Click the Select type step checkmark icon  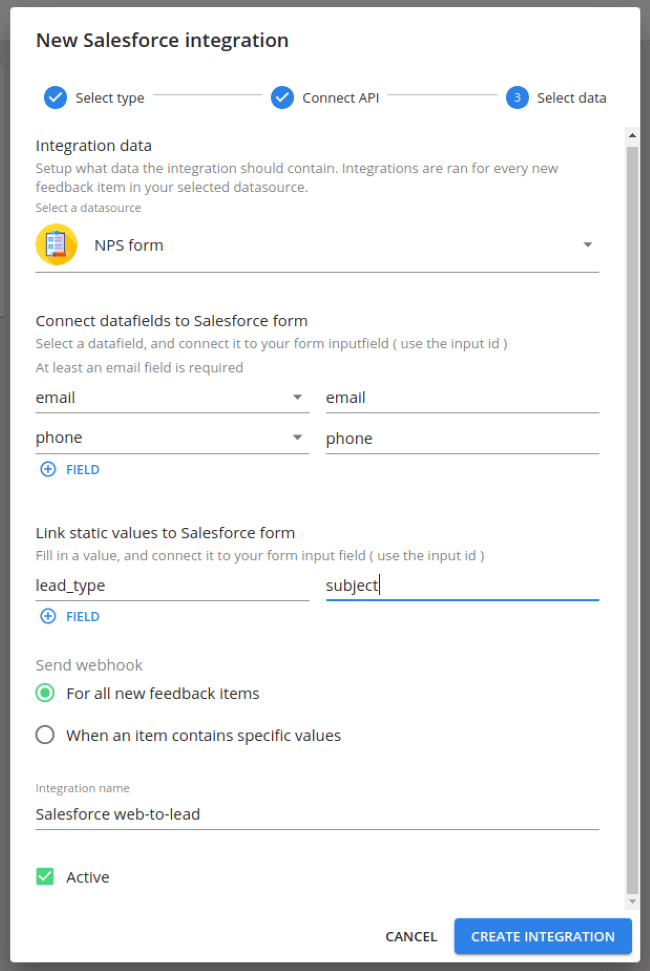54,98
